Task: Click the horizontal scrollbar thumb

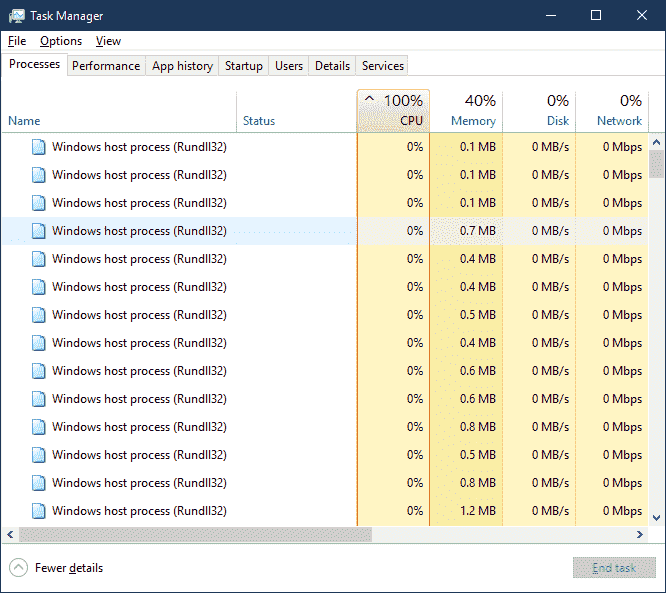Action: tap(195, 534)
